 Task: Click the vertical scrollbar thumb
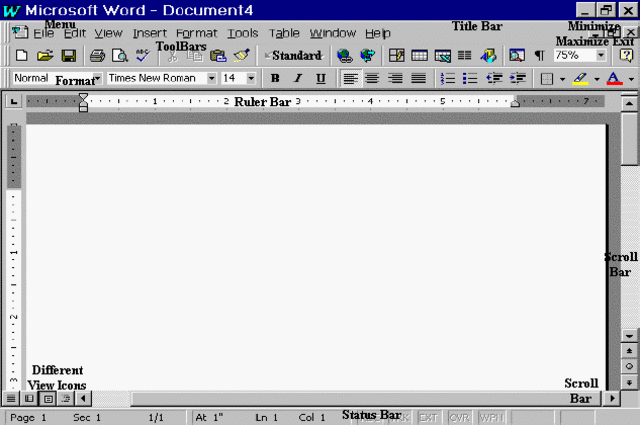[629, 138]
